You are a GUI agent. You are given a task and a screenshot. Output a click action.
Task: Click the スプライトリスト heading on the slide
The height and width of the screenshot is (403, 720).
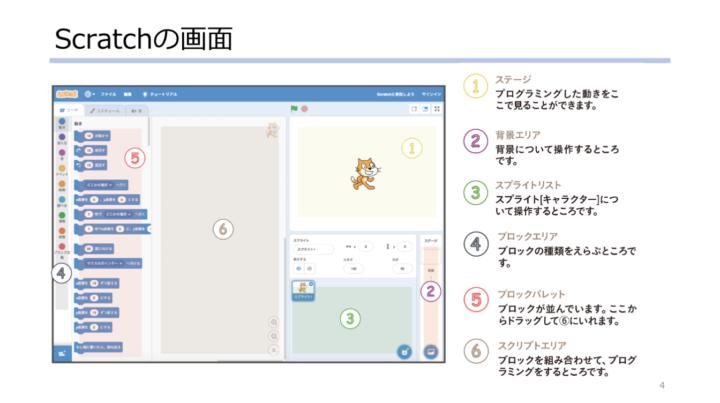tap(528, 185)
